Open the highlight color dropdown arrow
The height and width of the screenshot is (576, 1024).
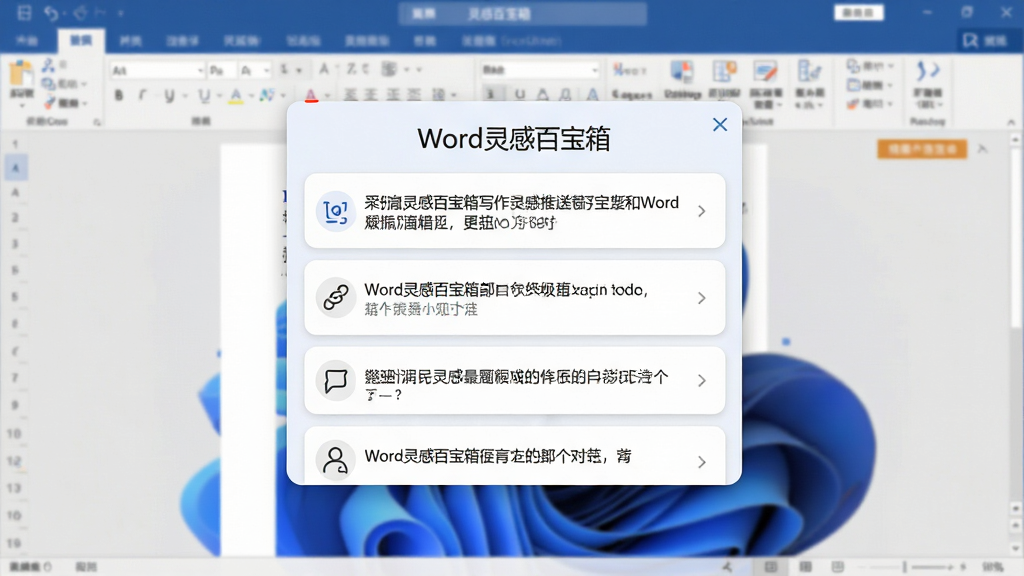coord(251,96)
